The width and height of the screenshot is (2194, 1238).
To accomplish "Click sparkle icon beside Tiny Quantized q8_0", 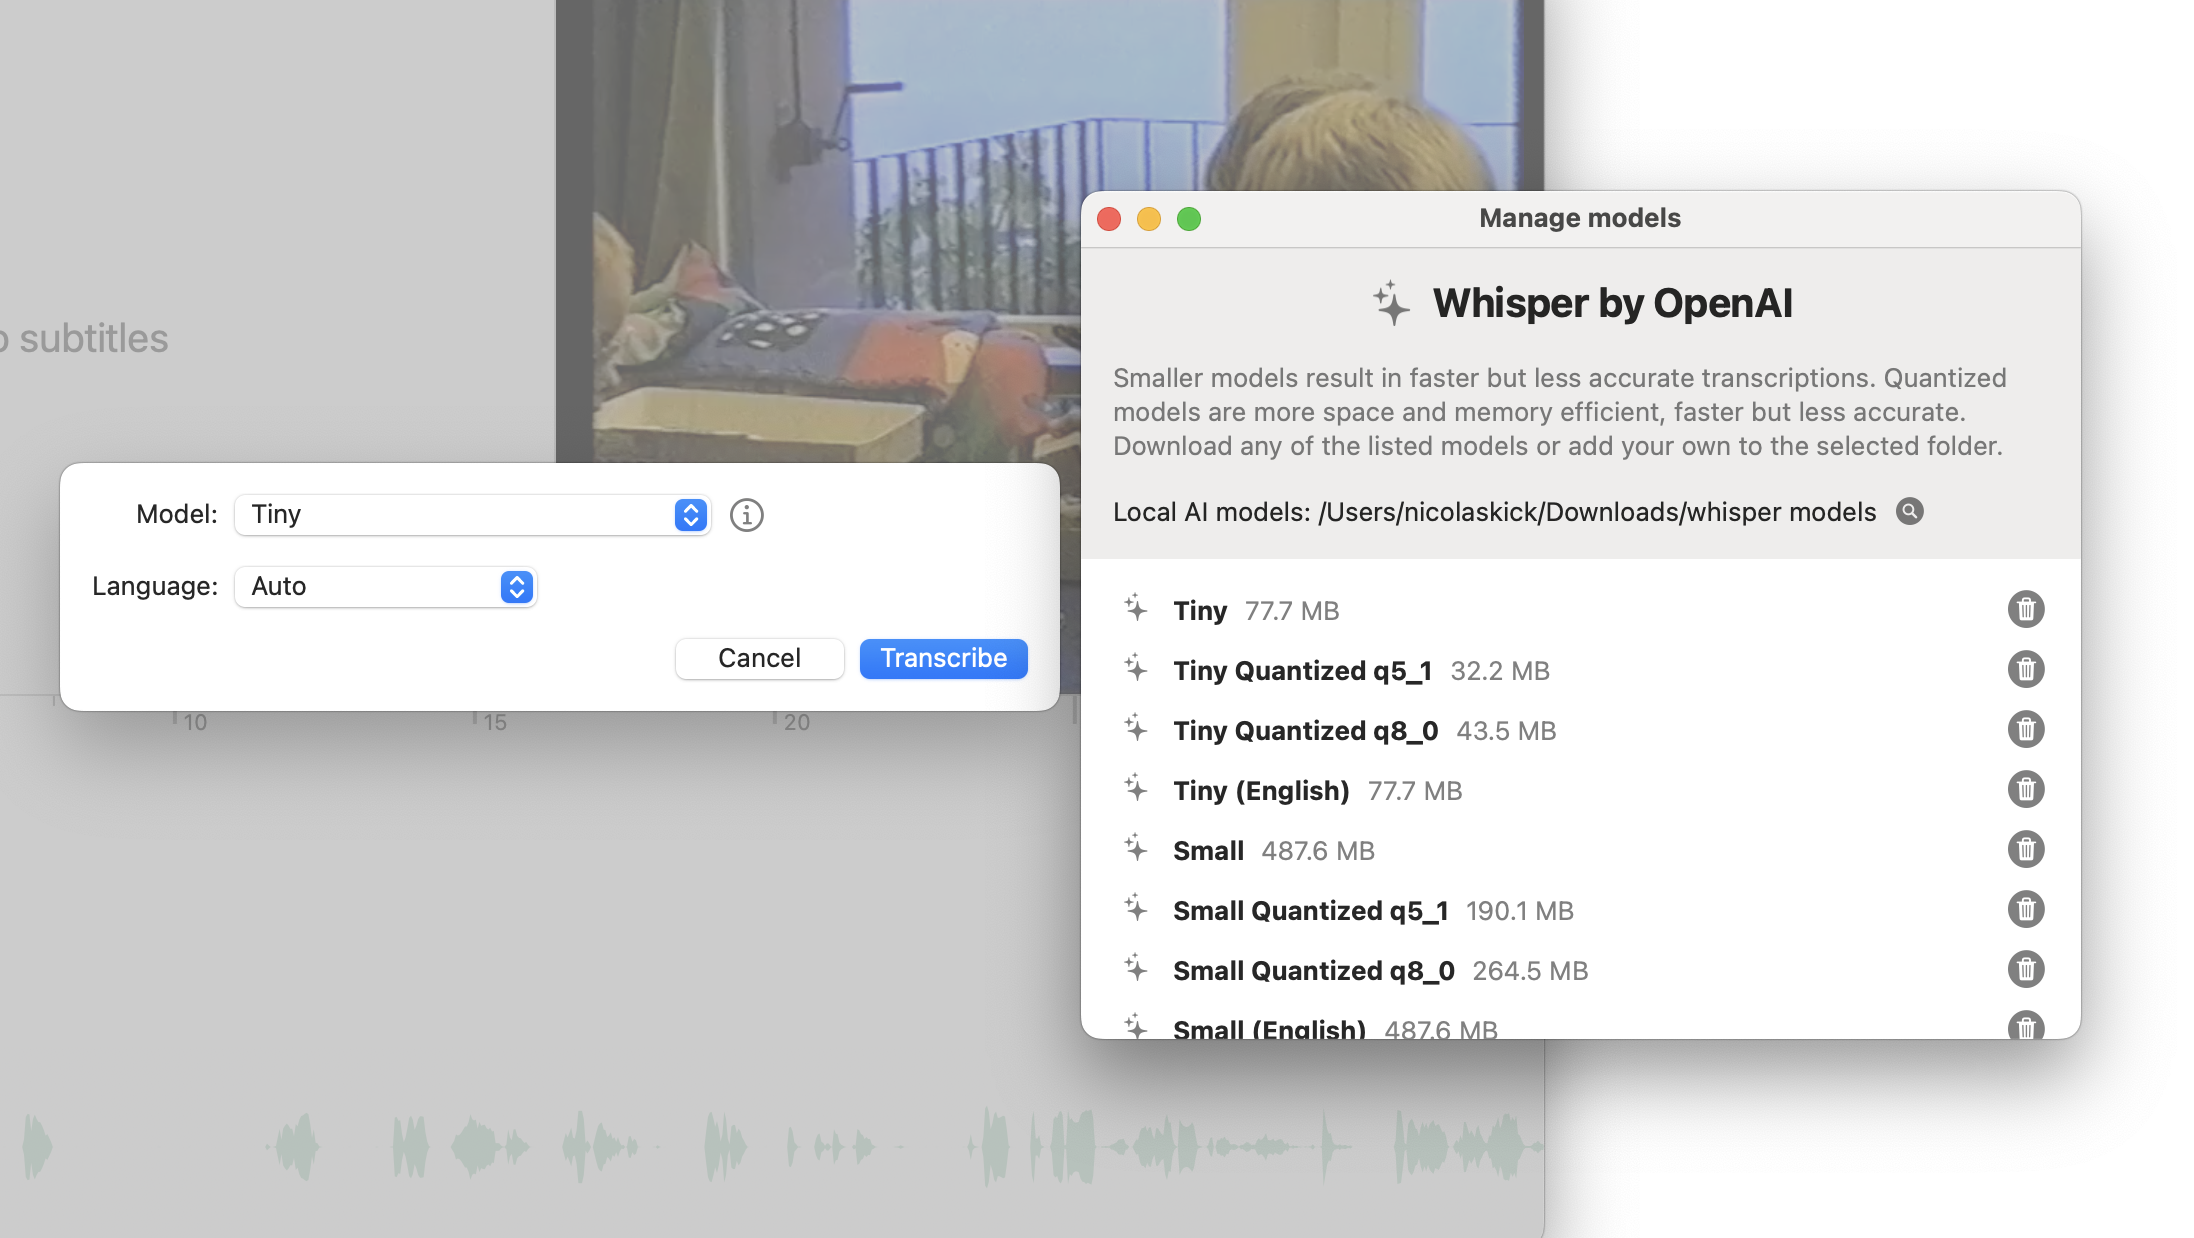I will point(1135,728).
